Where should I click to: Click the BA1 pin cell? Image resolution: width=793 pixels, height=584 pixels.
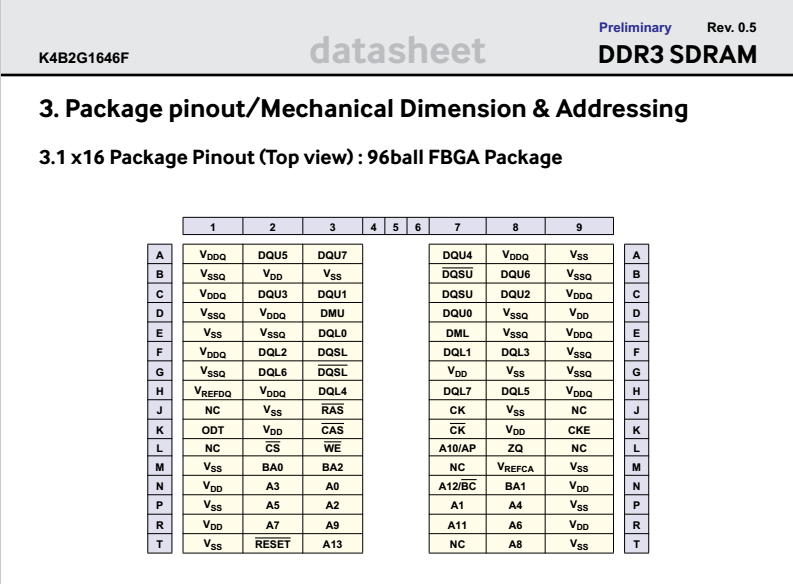point(515,486)
